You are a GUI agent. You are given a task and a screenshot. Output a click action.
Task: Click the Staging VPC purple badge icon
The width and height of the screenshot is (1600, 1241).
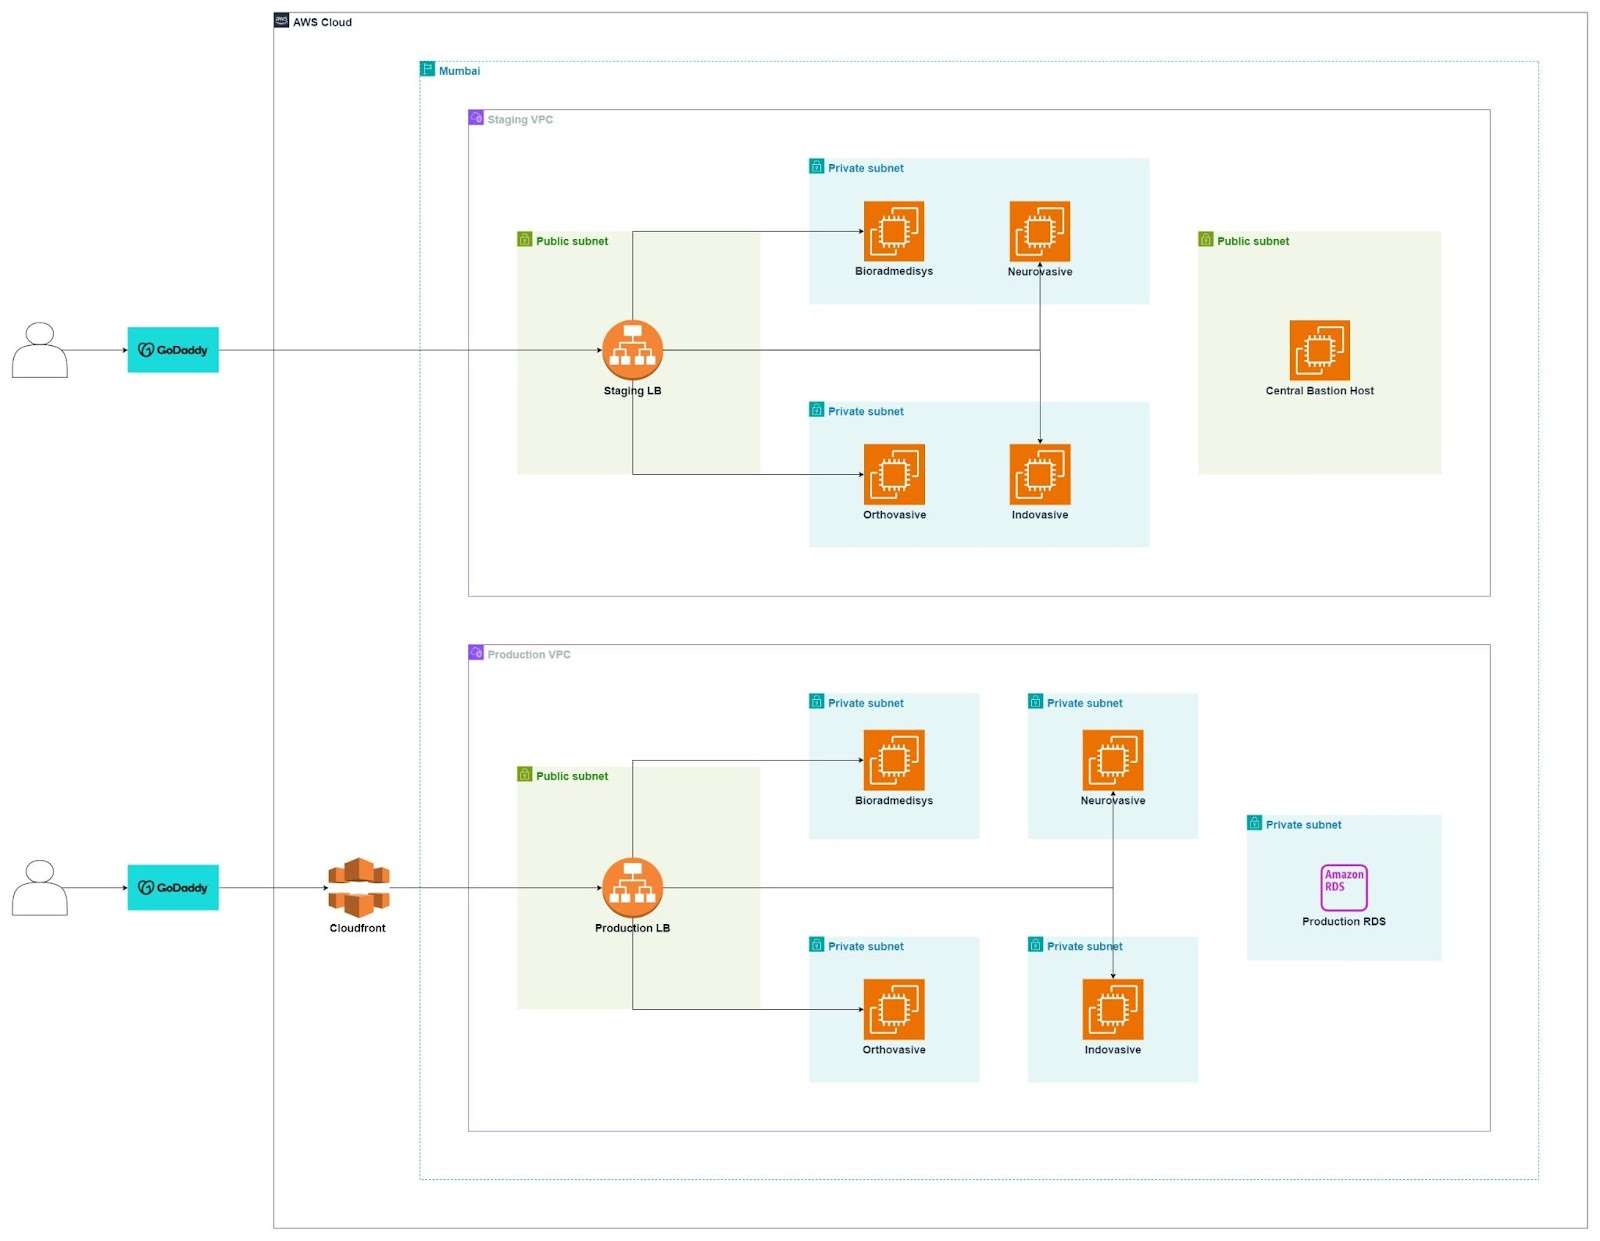pyautogui.click(x=474, y=117)
